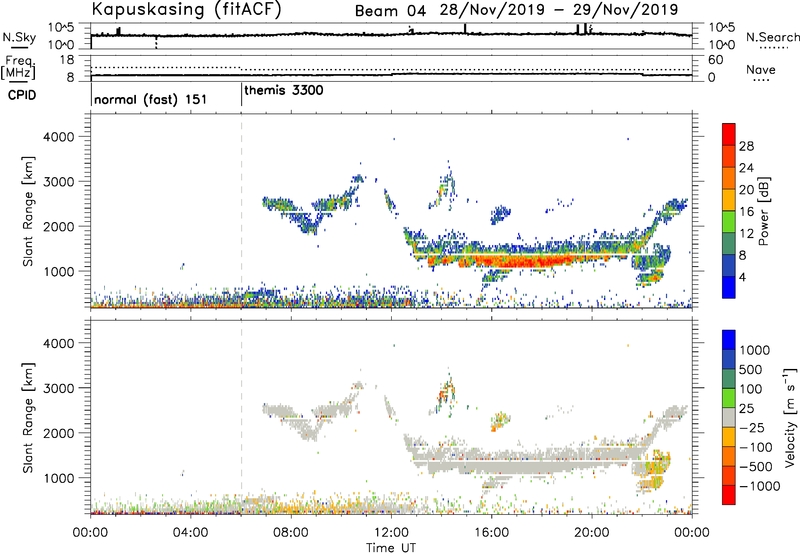
Task: Click the Time UT axis title
Action: pyautogui.click(x=391, y=547)
